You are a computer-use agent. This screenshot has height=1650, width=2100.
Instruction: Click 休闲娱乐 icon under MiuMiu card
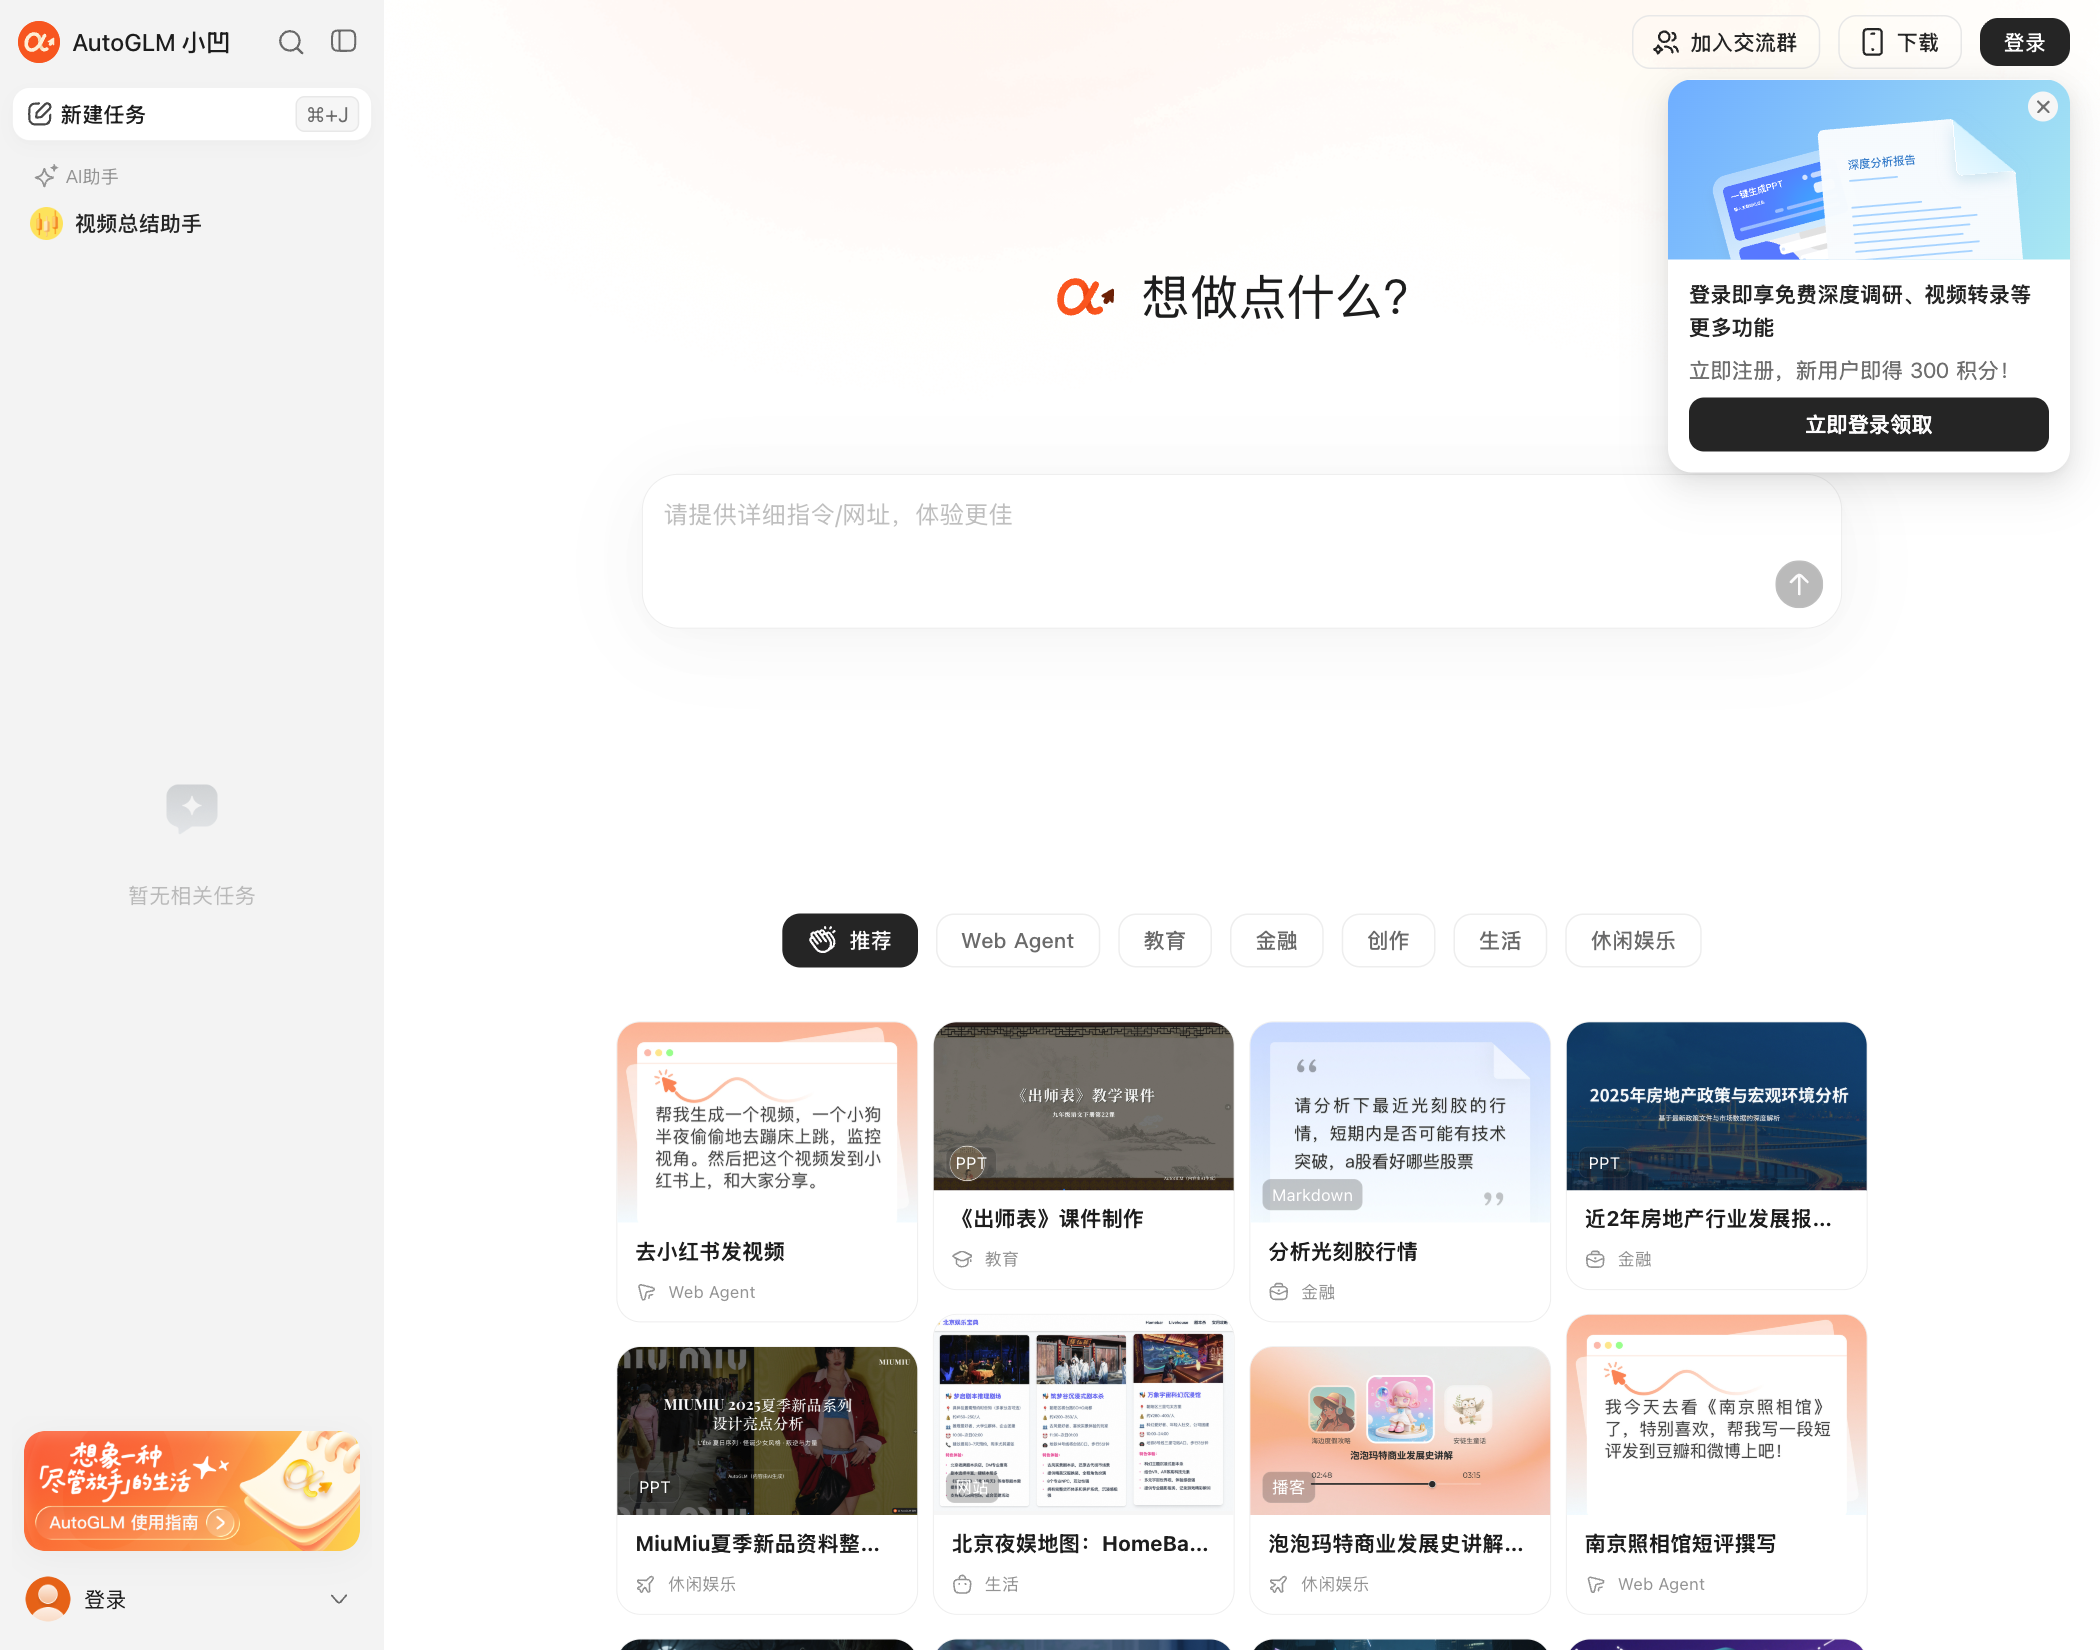646,1584
